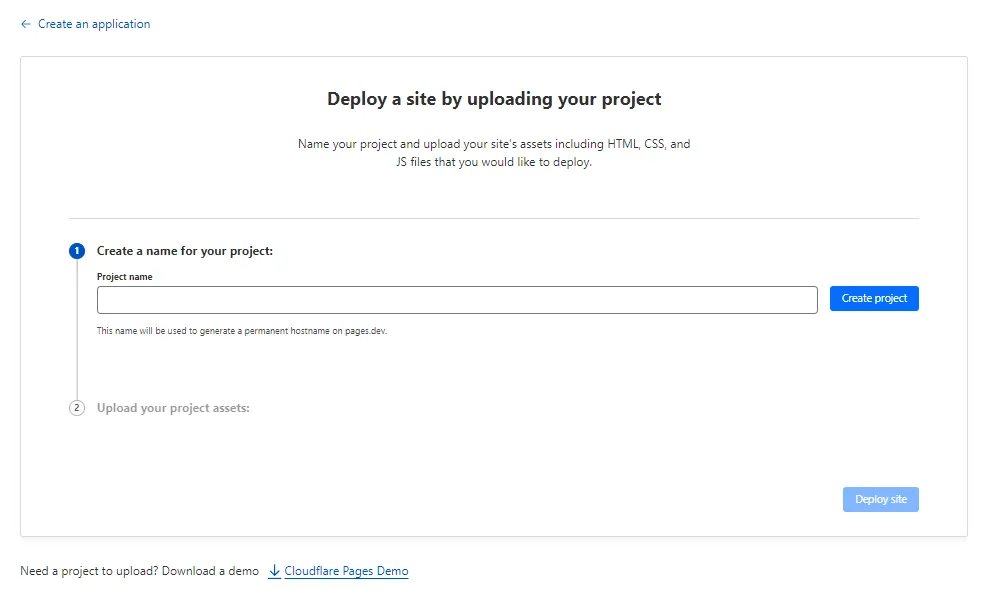Select the Create a name for your project title
This screenshot has height=615, width=985.
pyautogui.click(x=185, y=251)
